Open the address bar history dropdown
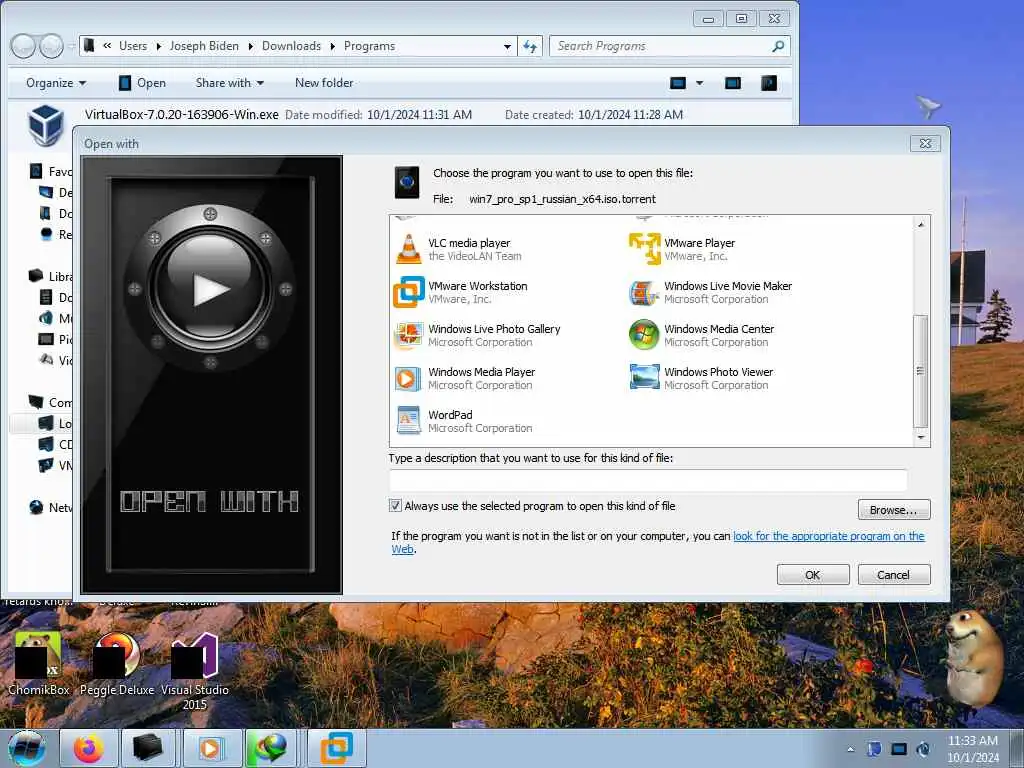Image resolution: width=1024 pixels, height=768 pixels. click(507, 46)
